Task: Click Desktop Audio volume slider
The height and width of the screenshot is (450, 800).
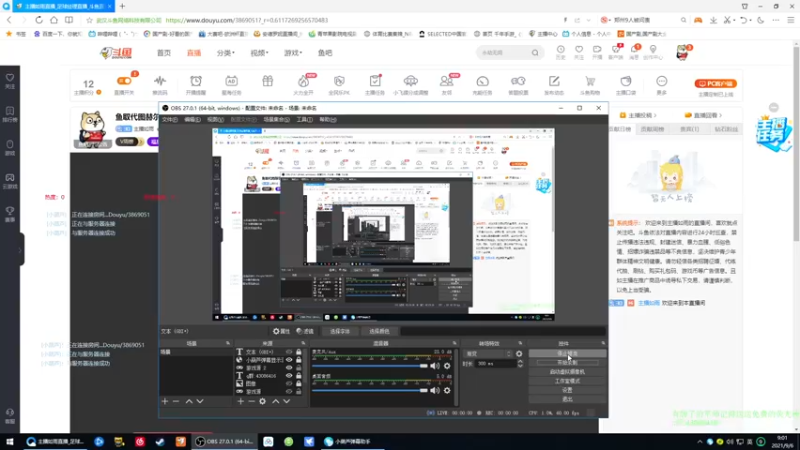Action: (x=370, y=390)
